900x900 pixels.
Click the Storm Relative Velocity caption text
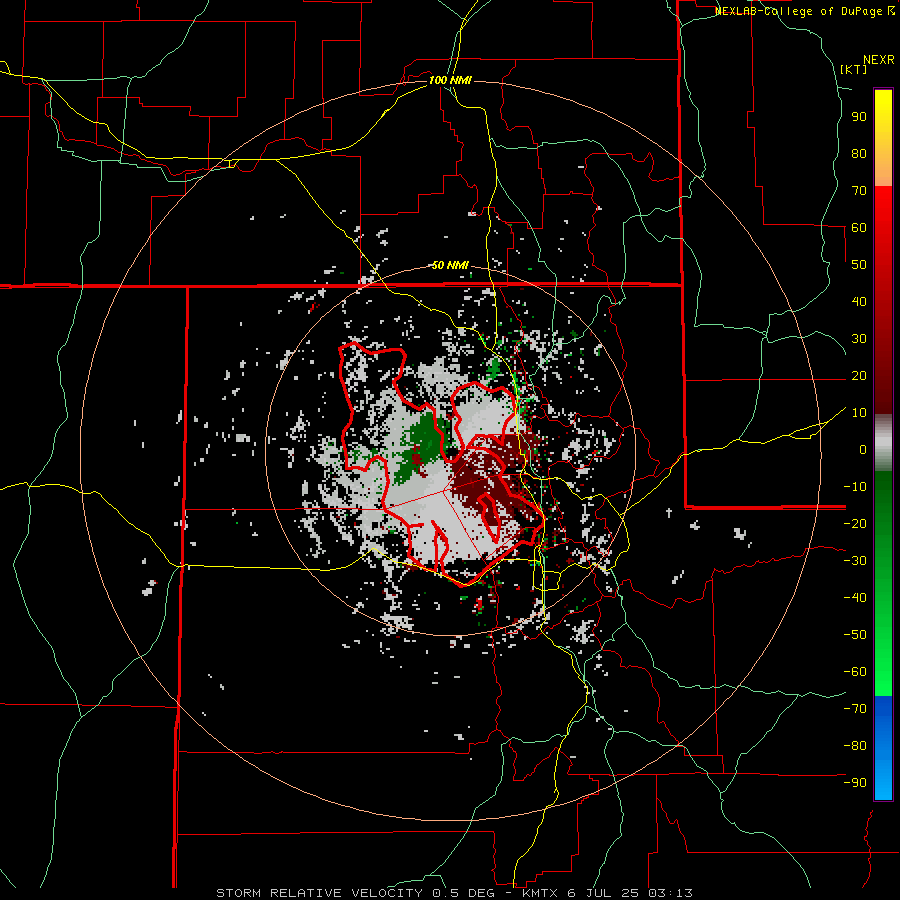click(454, 893)
